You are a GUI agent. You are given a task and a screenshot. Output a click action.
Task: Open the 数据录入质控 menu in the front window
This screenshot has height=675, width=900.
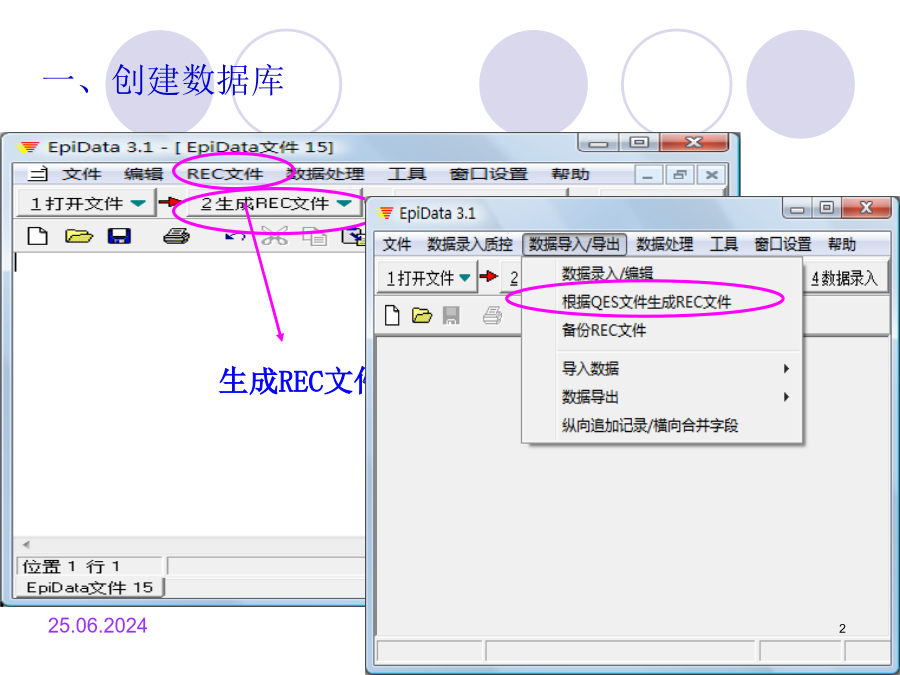470,245
